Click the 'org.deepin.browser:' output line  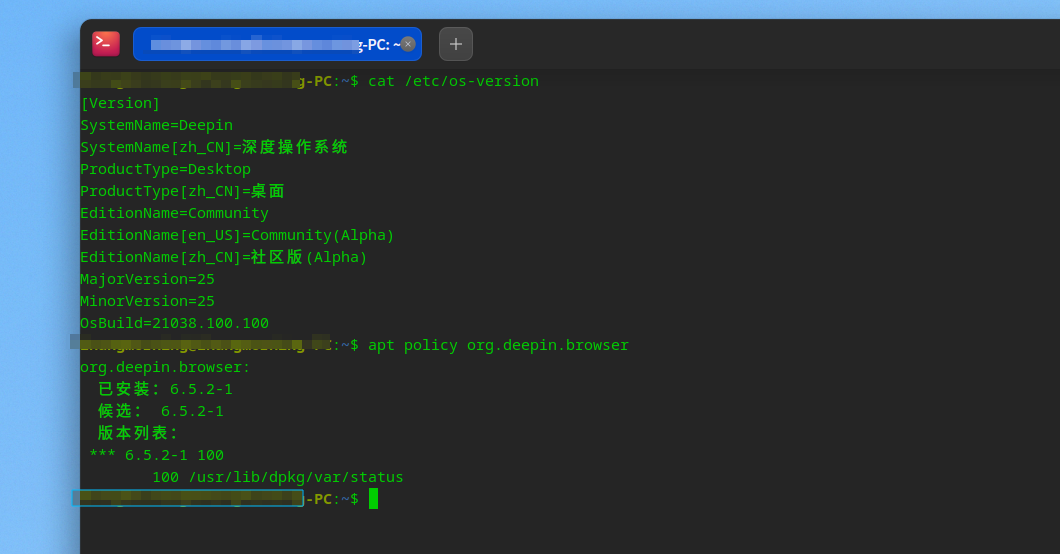(165, 367)
